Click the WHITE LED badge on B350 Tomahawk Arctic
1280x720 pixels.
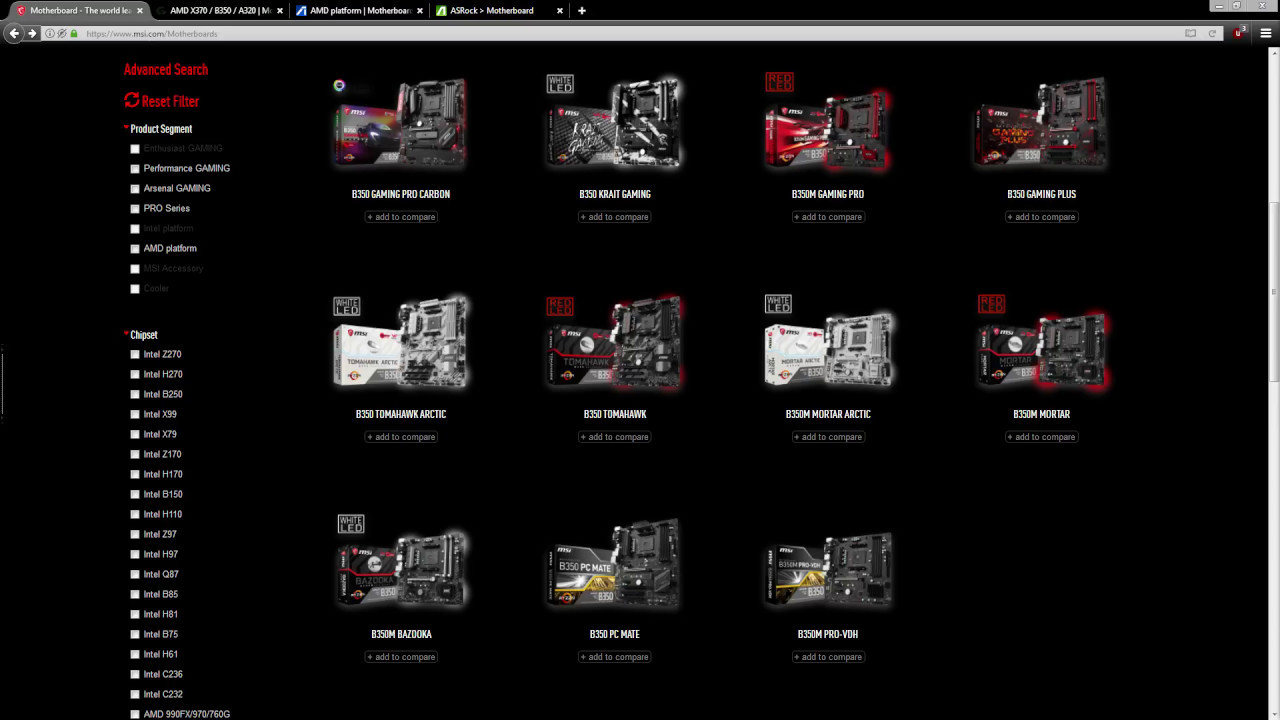346,306
